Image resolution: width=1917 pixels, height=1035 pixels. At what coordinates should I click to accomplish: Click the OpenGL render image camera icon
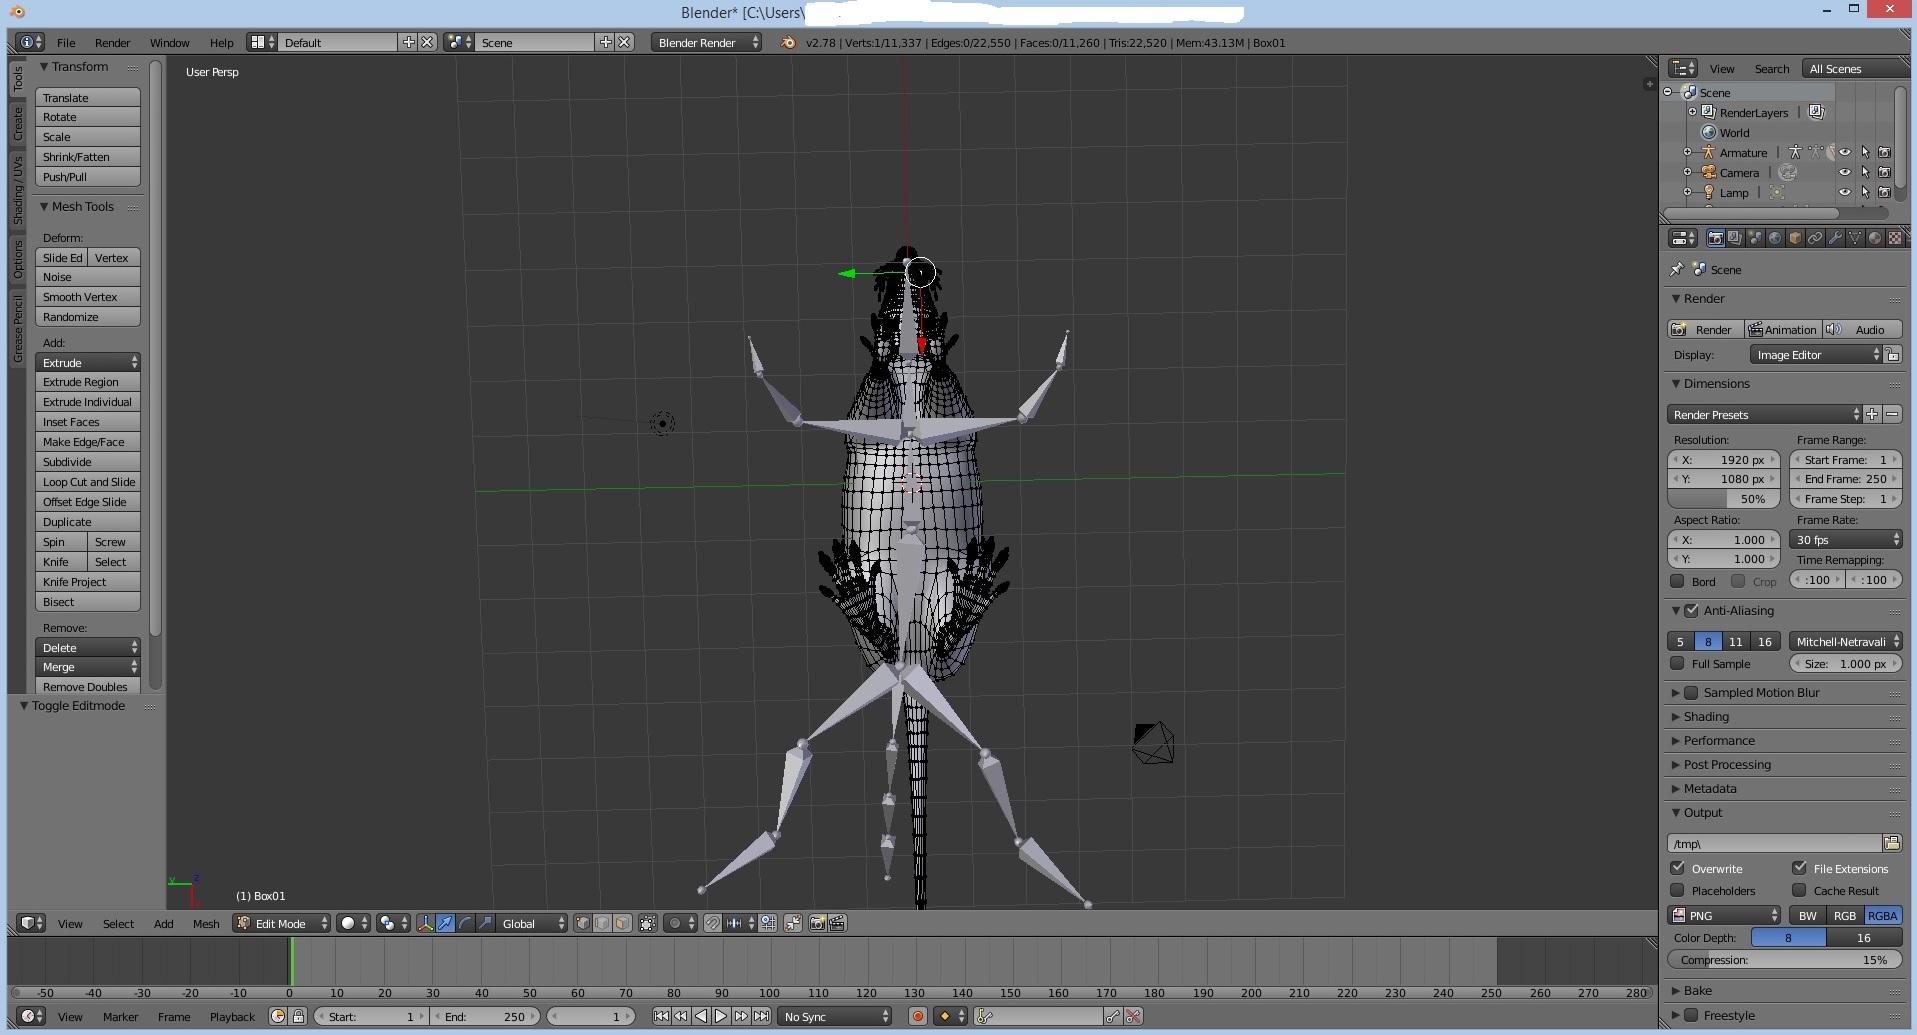click(x=817, y=923)
